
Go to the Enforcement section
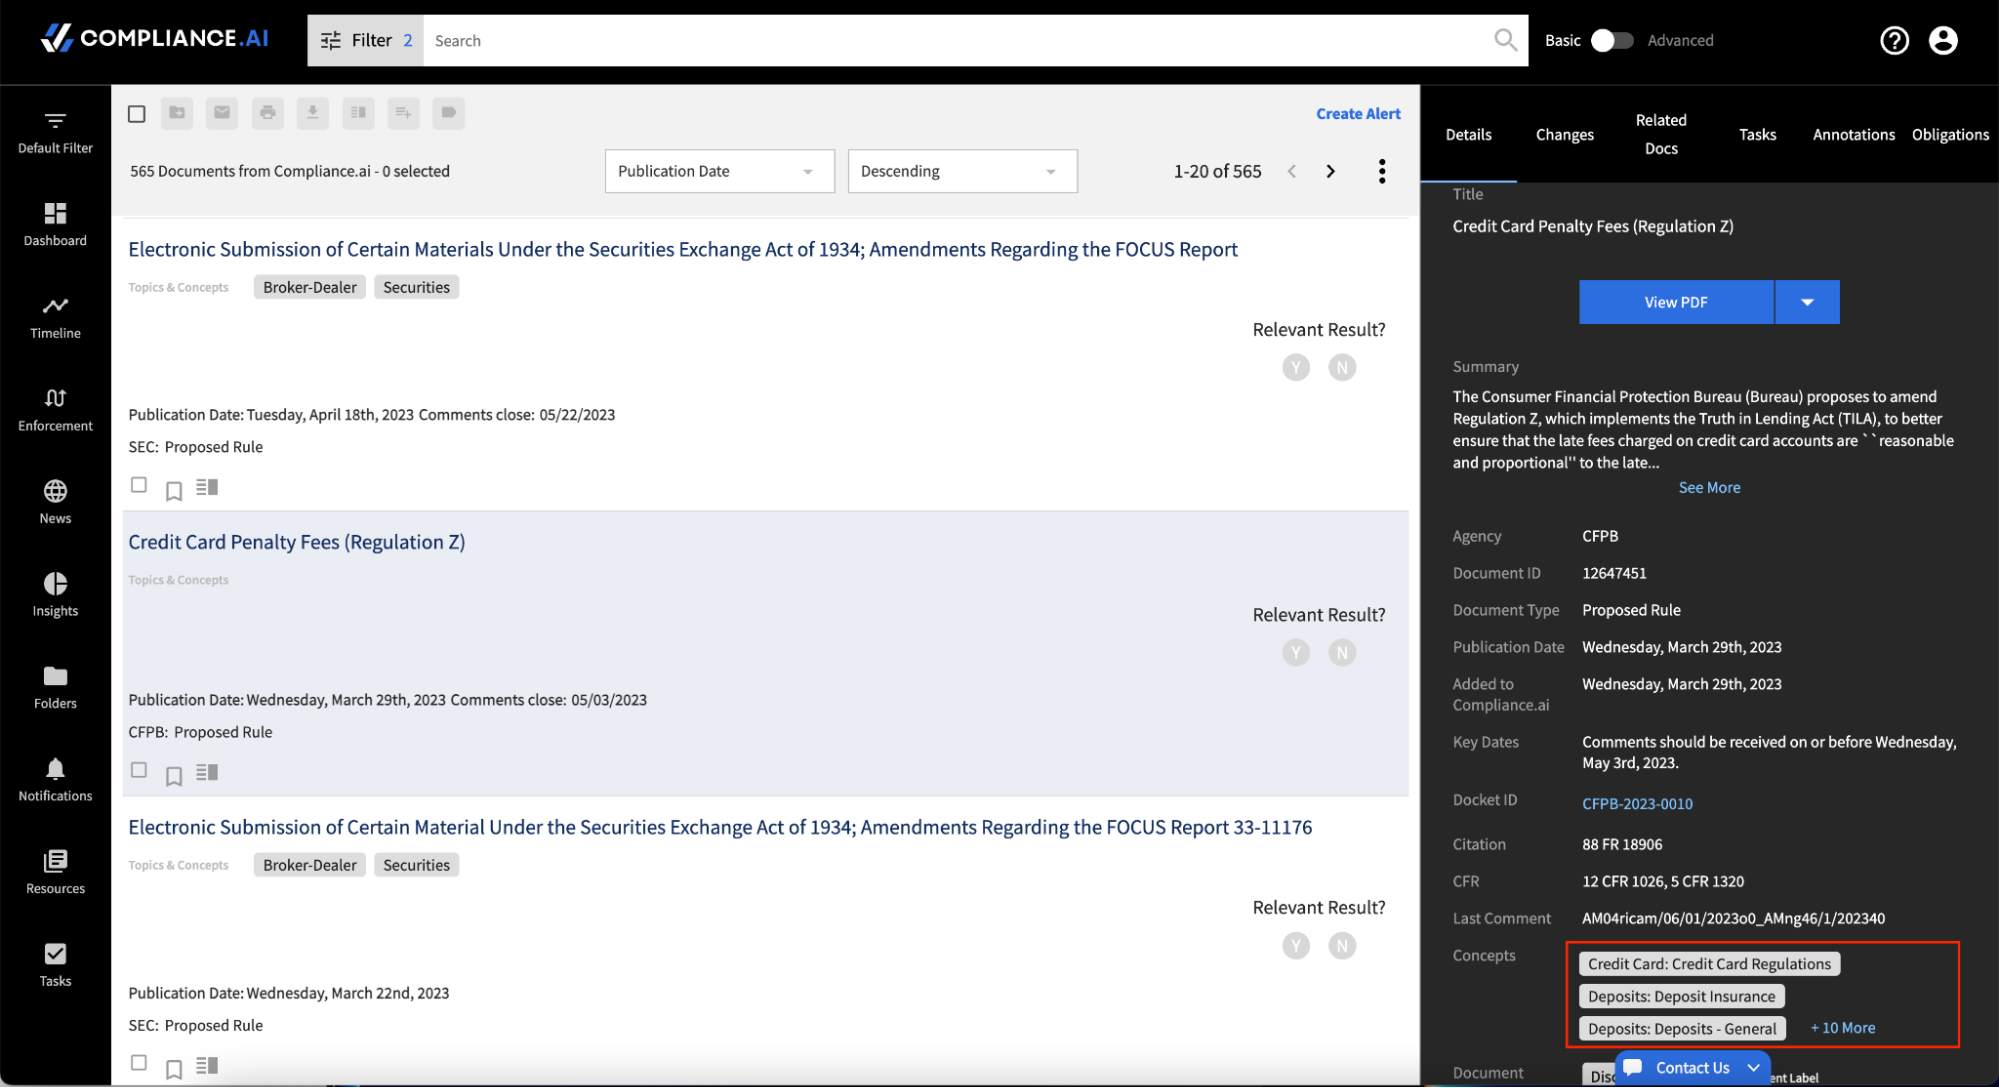(x=55, y=409)
